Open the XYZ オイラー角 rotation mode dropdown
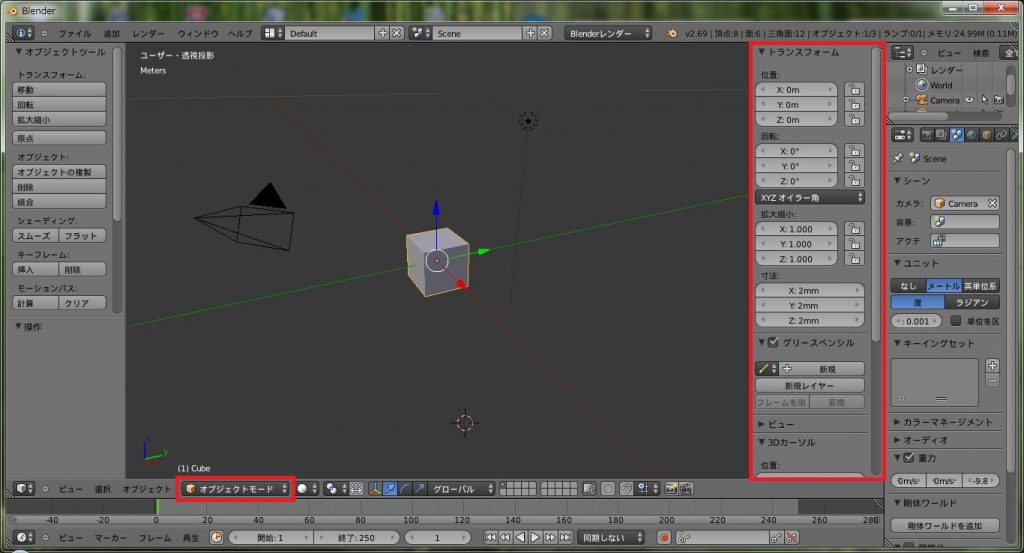1024x553 pixels. click(810, 197)
